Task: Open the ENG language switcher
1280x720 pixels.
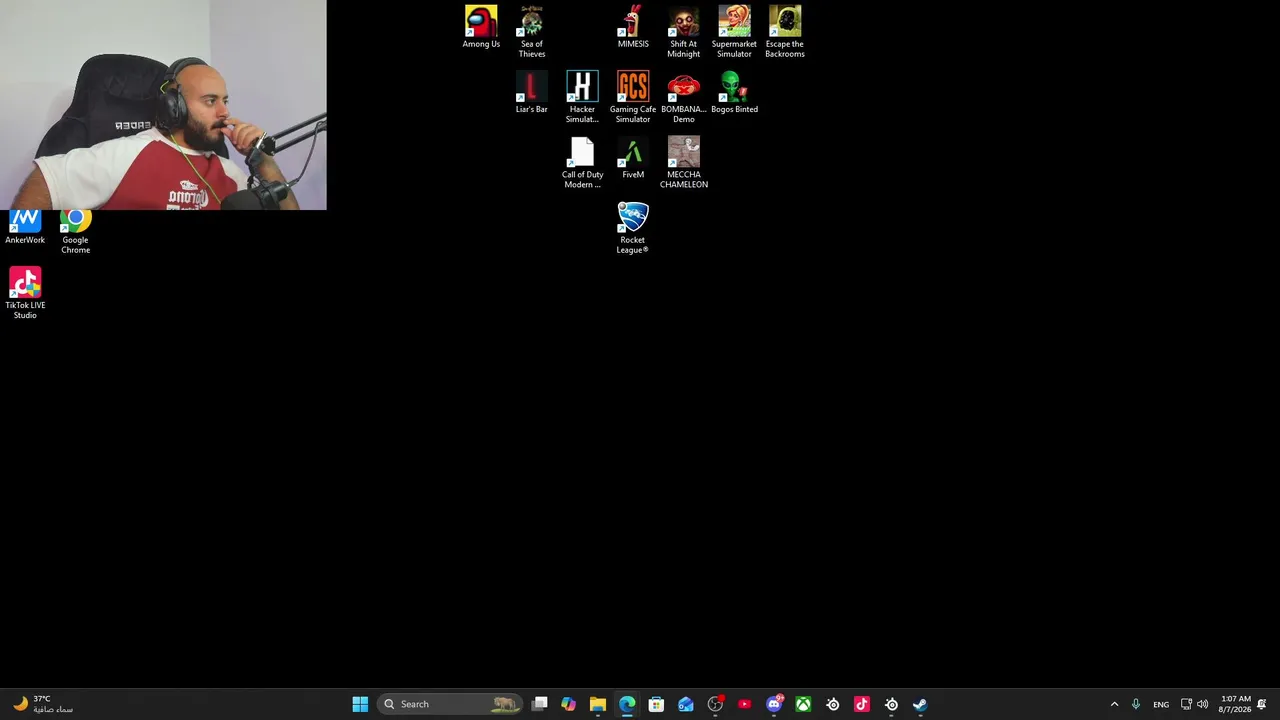Action: 1161,704
